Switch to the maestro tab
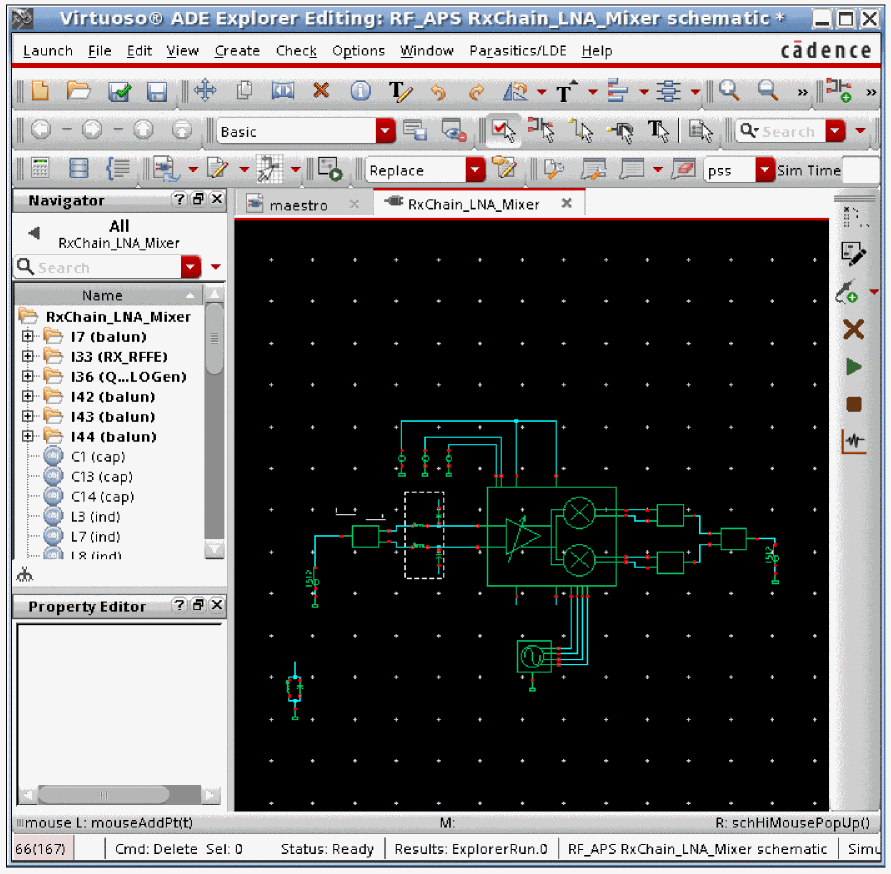 [x=298, y=204]
